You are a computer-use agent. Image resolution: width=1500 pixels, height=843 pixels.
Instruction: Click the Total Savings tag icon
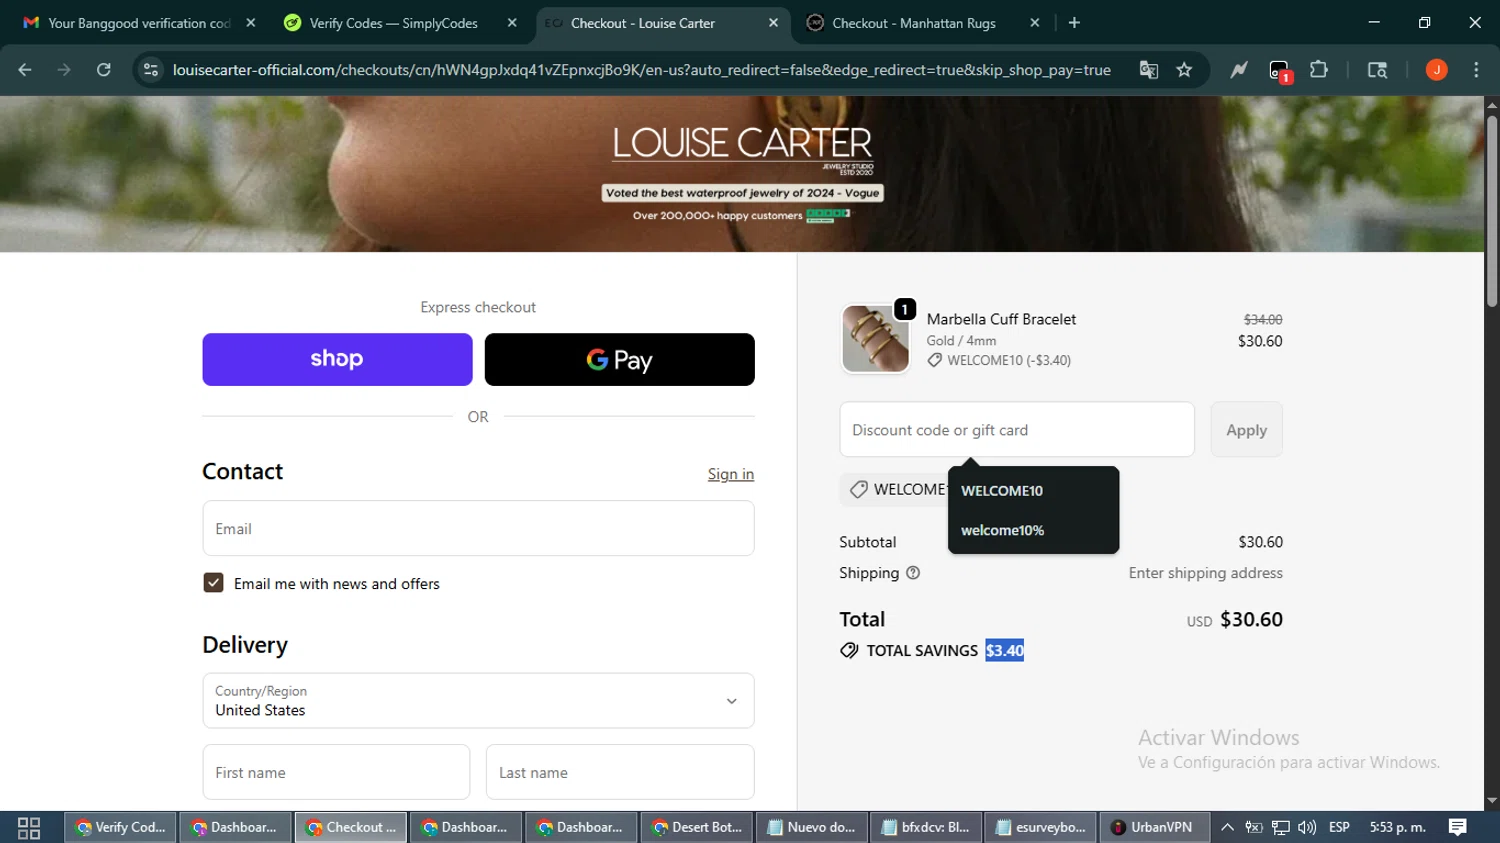[849, 650]
